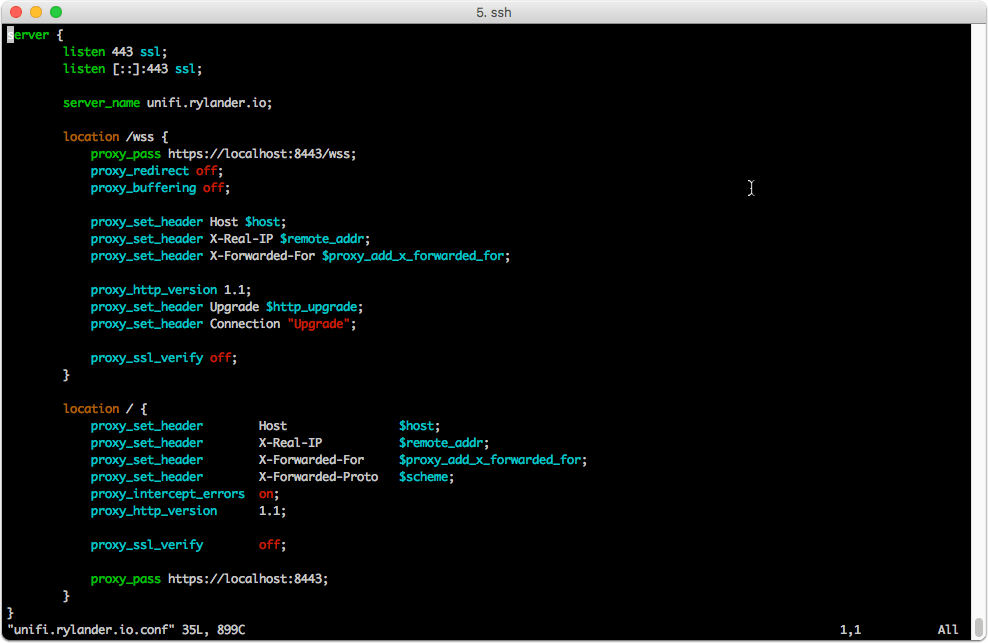The image size is (988, 643).
Task: Click '1.1;' in the root location block
Action: pos(272,511)
